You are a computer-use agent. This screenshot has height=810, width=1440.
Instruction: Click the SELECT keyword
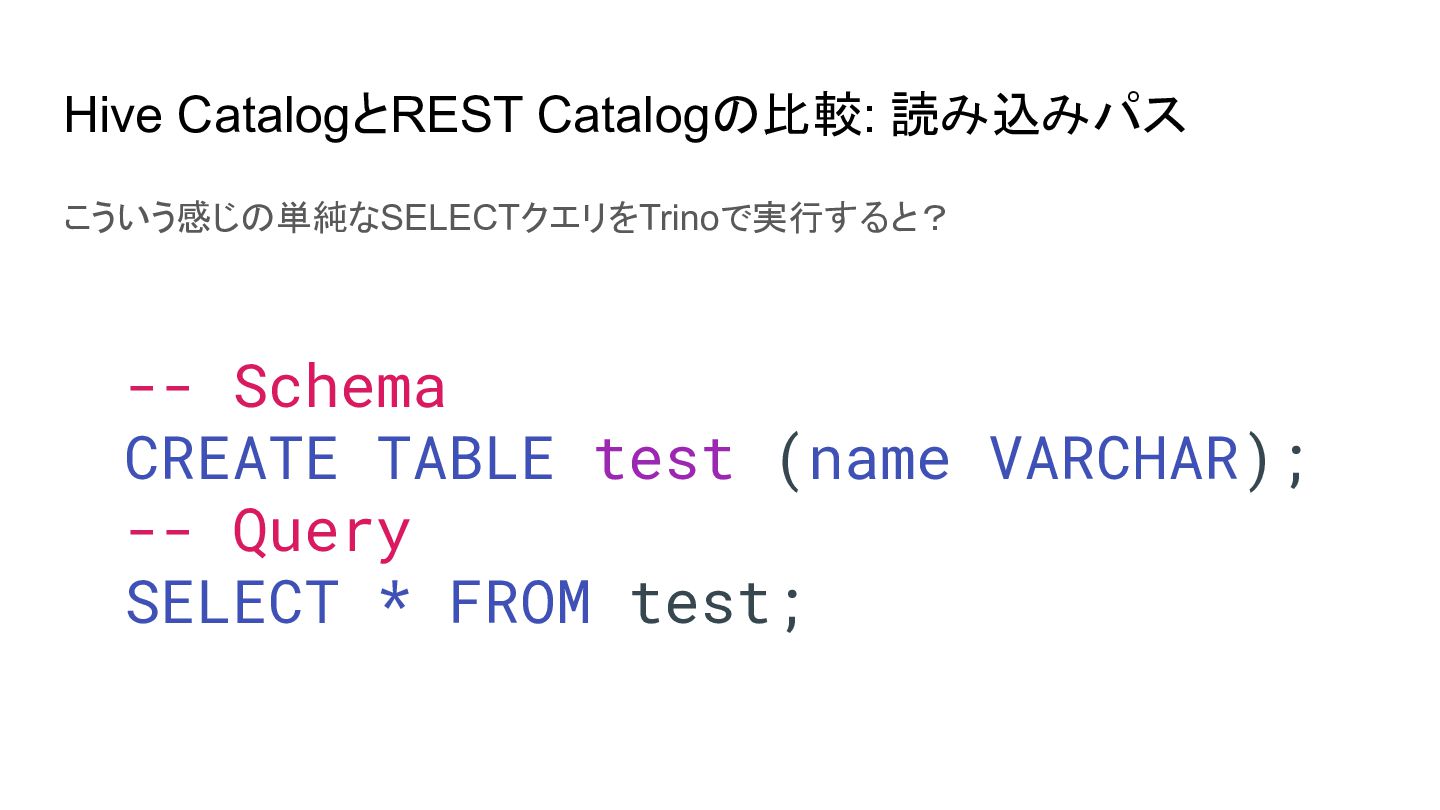coord(231,604)
